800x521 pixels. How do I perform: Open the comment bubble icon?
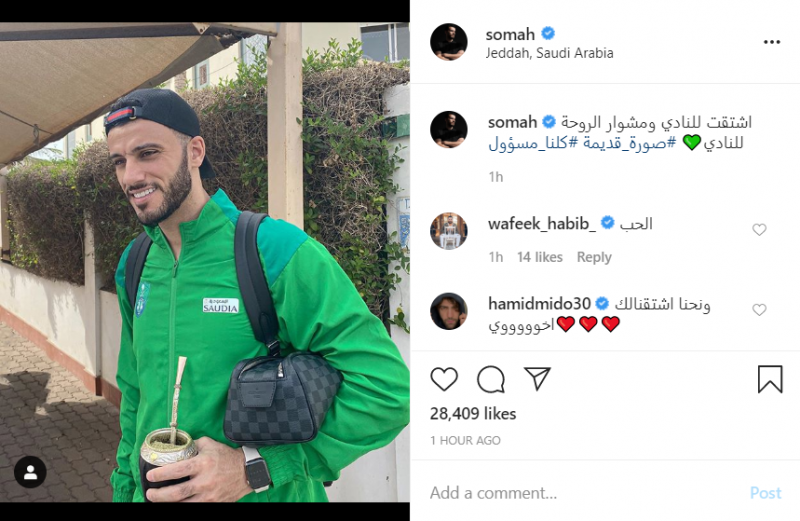(x=491, y=379)
